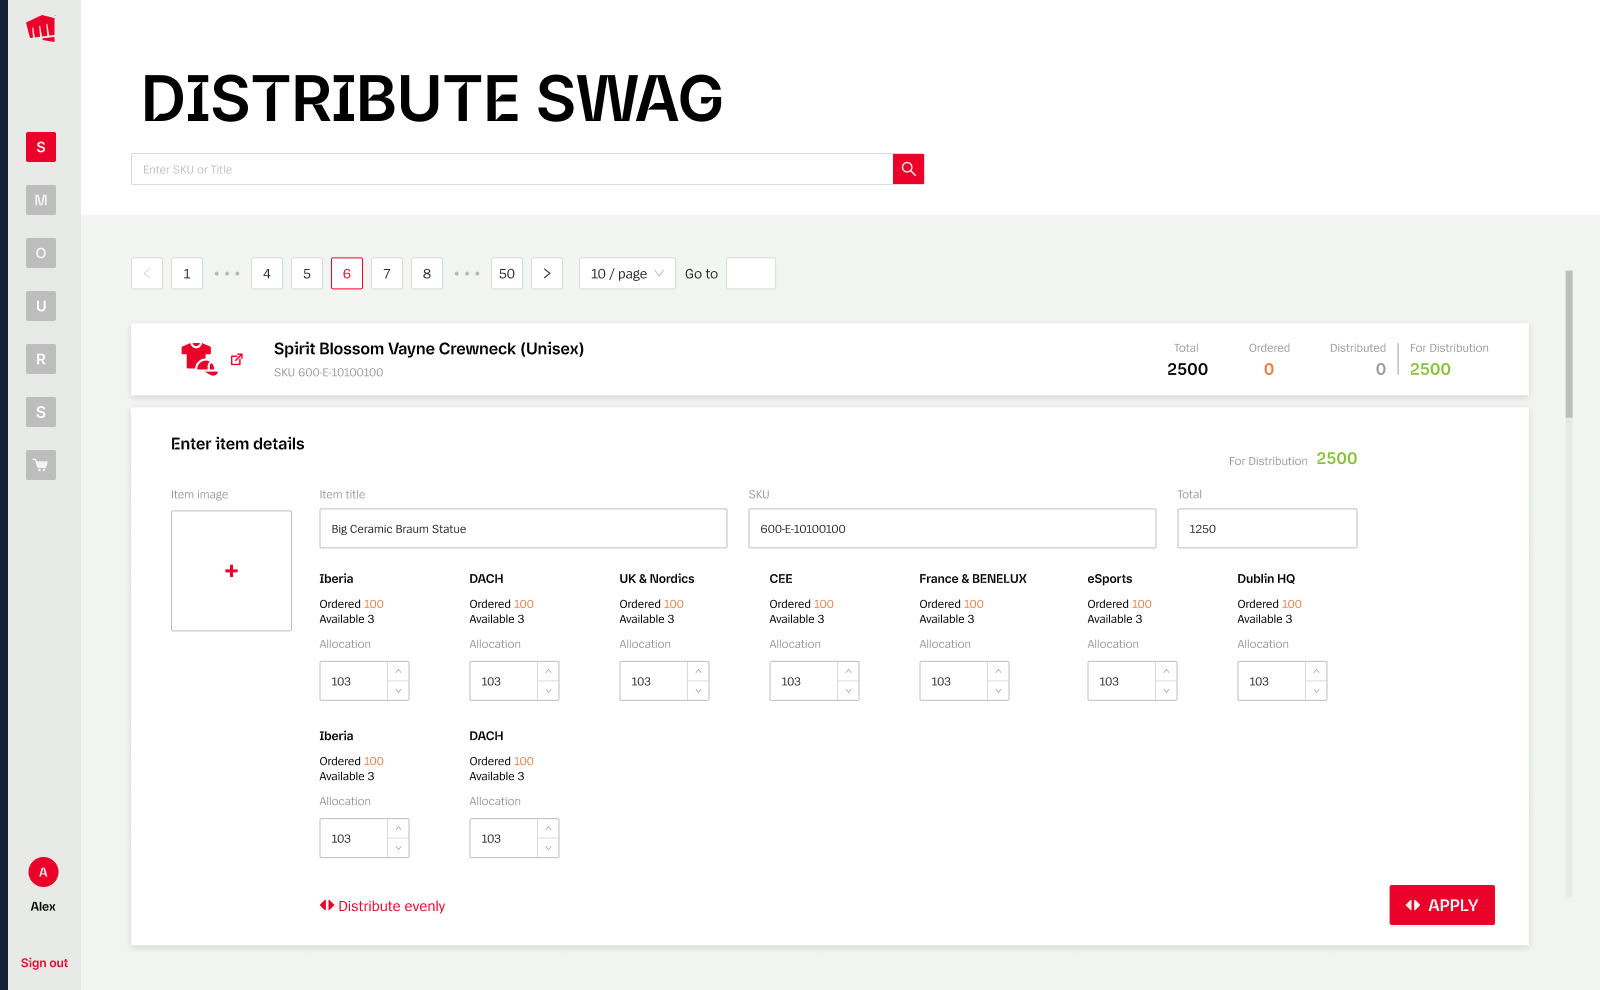Viewport: 1600px width, 990px height.
Task: Go to next page arrow
Action: pos(547,273)
